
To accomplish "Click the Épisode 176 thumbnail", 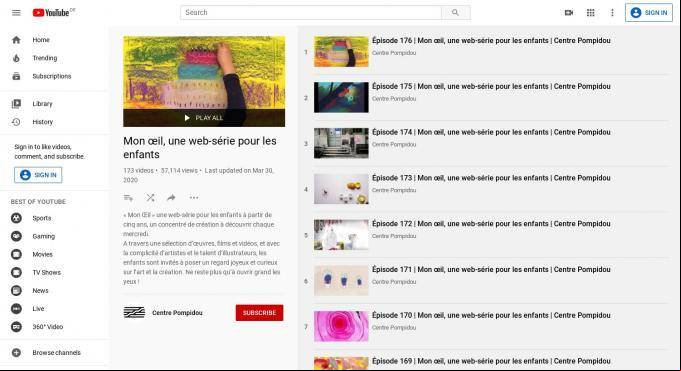I will click(x=341, y=52).
